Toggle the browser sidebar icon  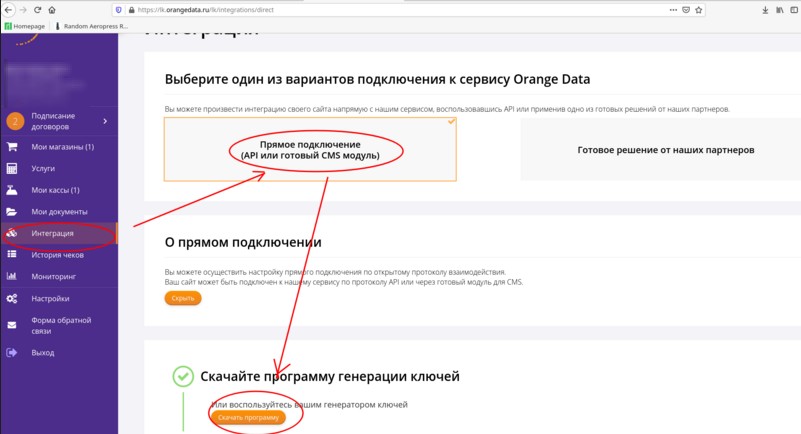[794, 10]
